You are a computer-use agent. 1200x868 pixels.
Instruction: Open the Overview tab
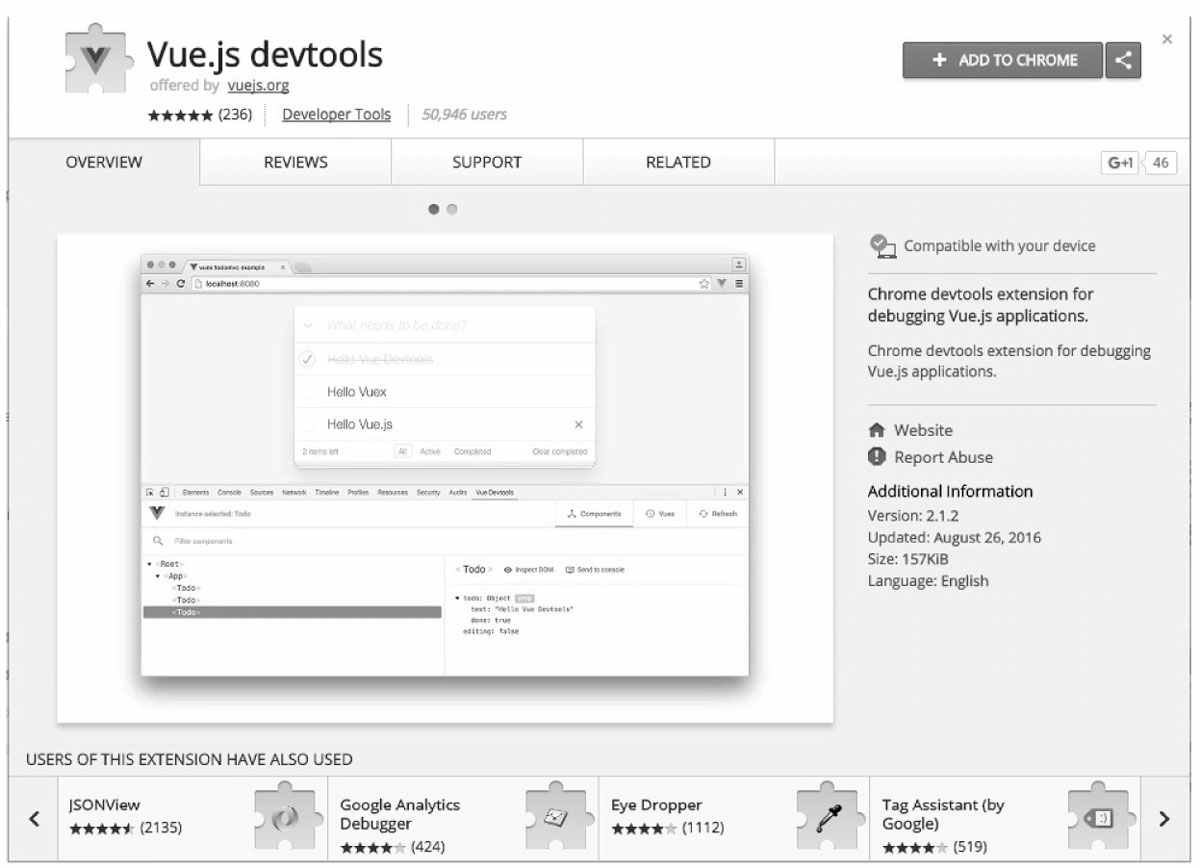[104, 162]
